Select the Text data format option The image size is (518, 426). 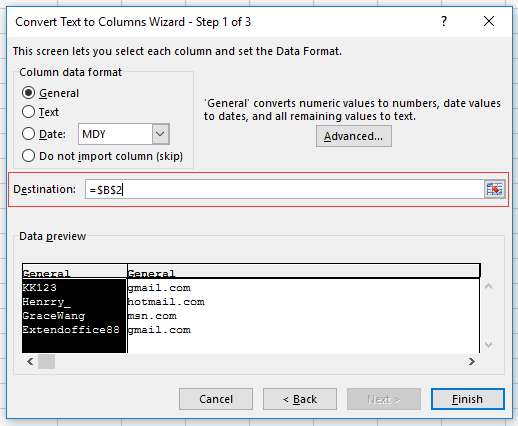pyautogui.click(x=28, y=112)
